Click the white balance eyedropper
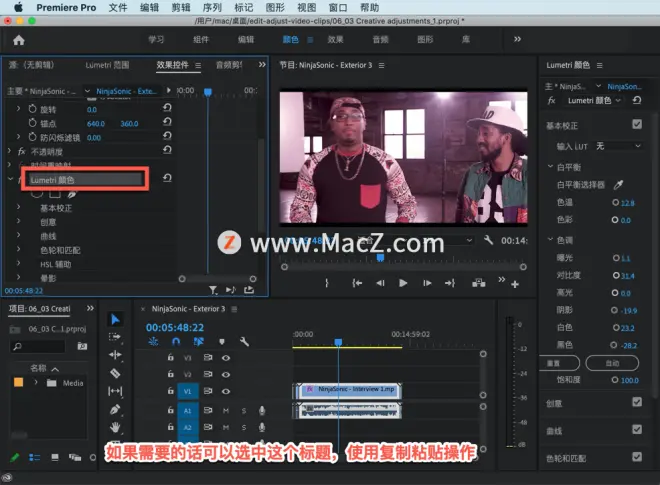 coord(618,184)
